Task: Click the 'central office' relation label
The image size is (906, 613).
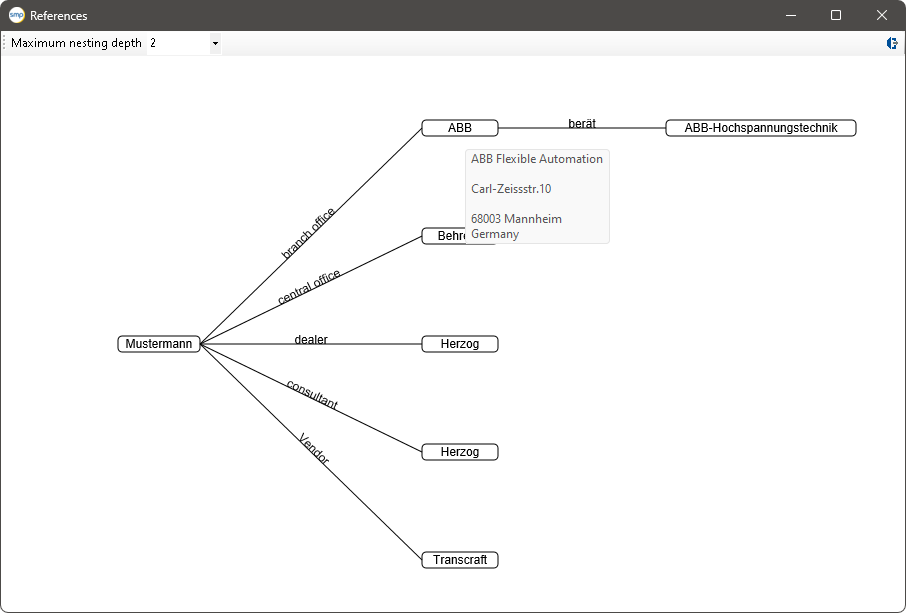Action: (x=309, y=287)
